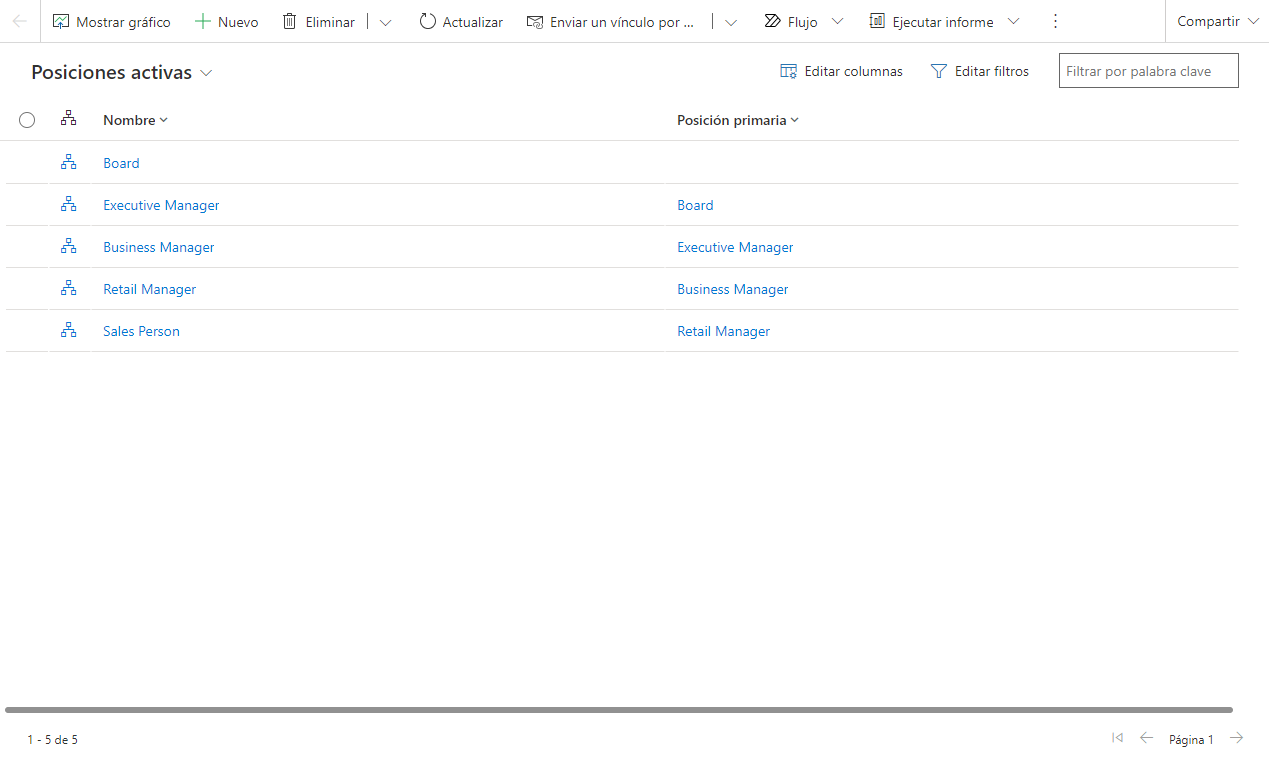Click Enviar un vínculo por email button
1269x757 pixels.
[x=611, y=21]
